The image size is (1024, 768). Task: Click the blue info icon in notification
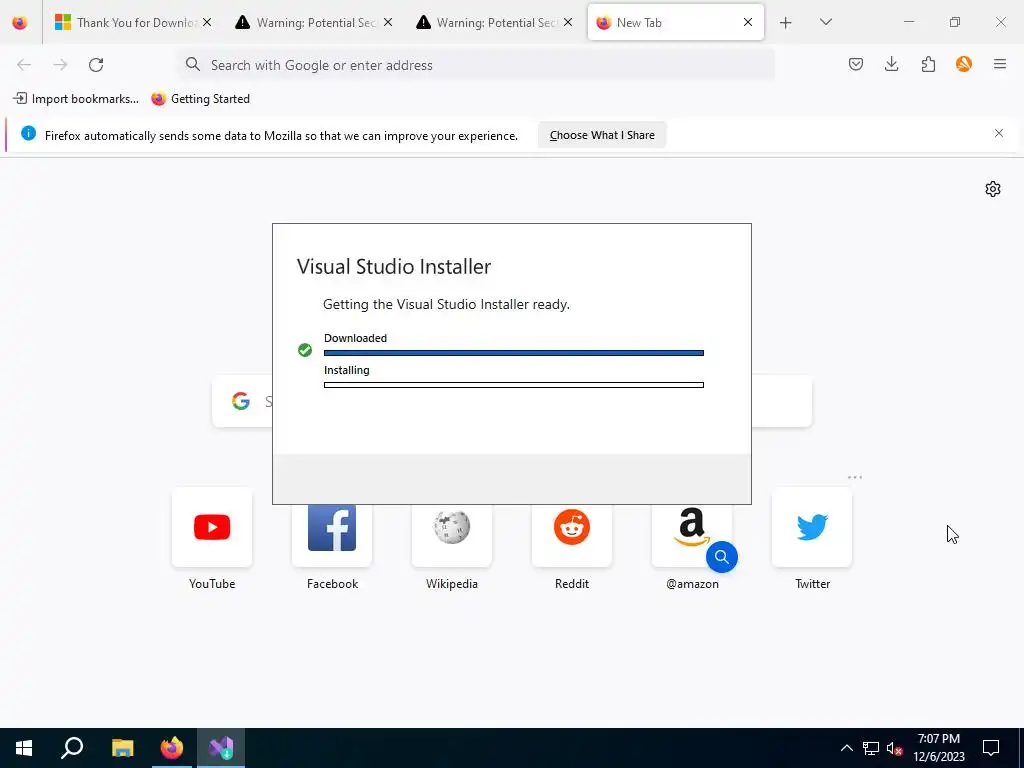[x=28, y=133]
